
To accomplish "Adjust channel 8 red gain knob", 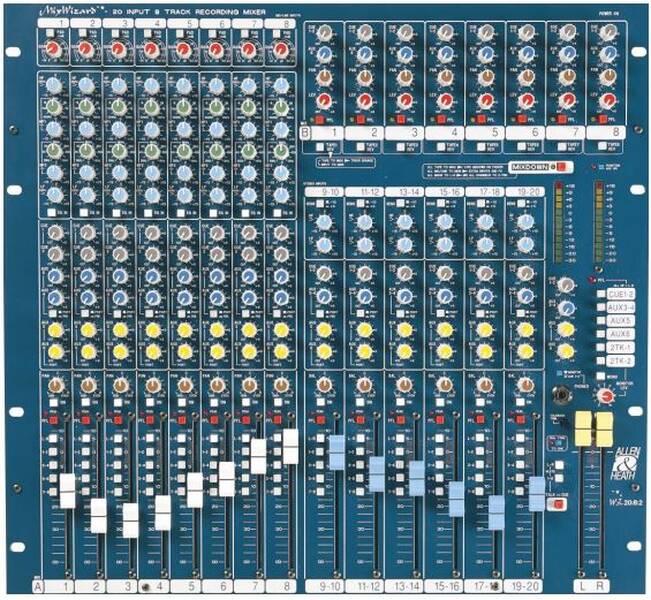I will tap(281, 49).
